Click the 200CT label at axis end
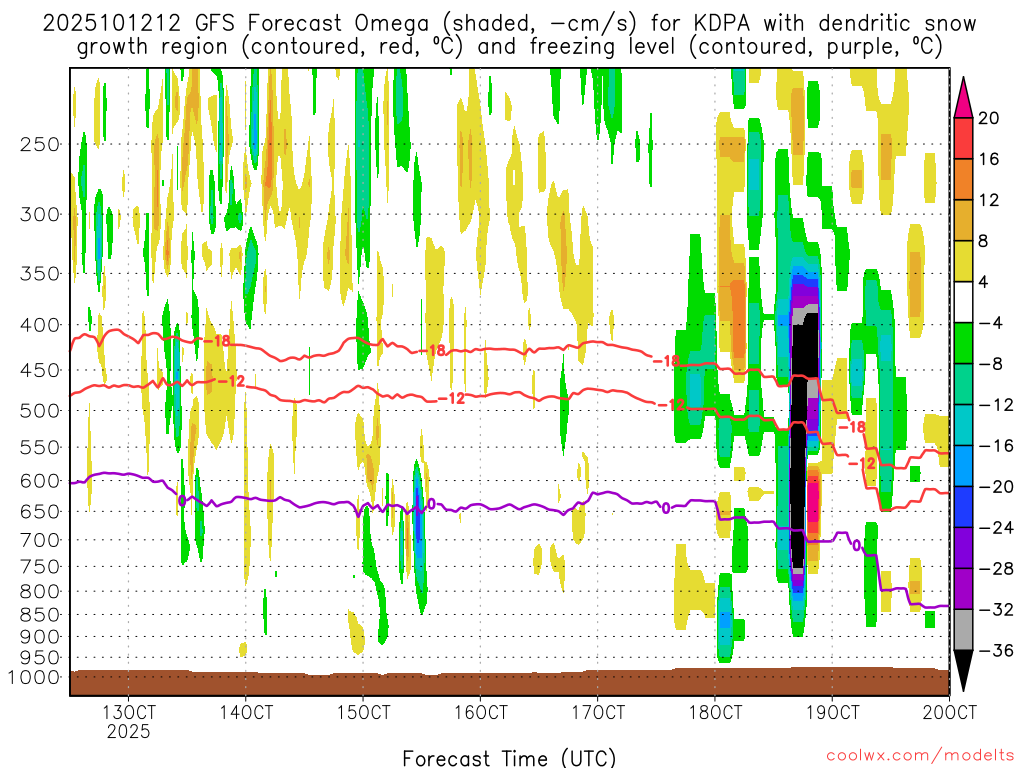This screenshot has height=768, width=1024. (947, 712)
